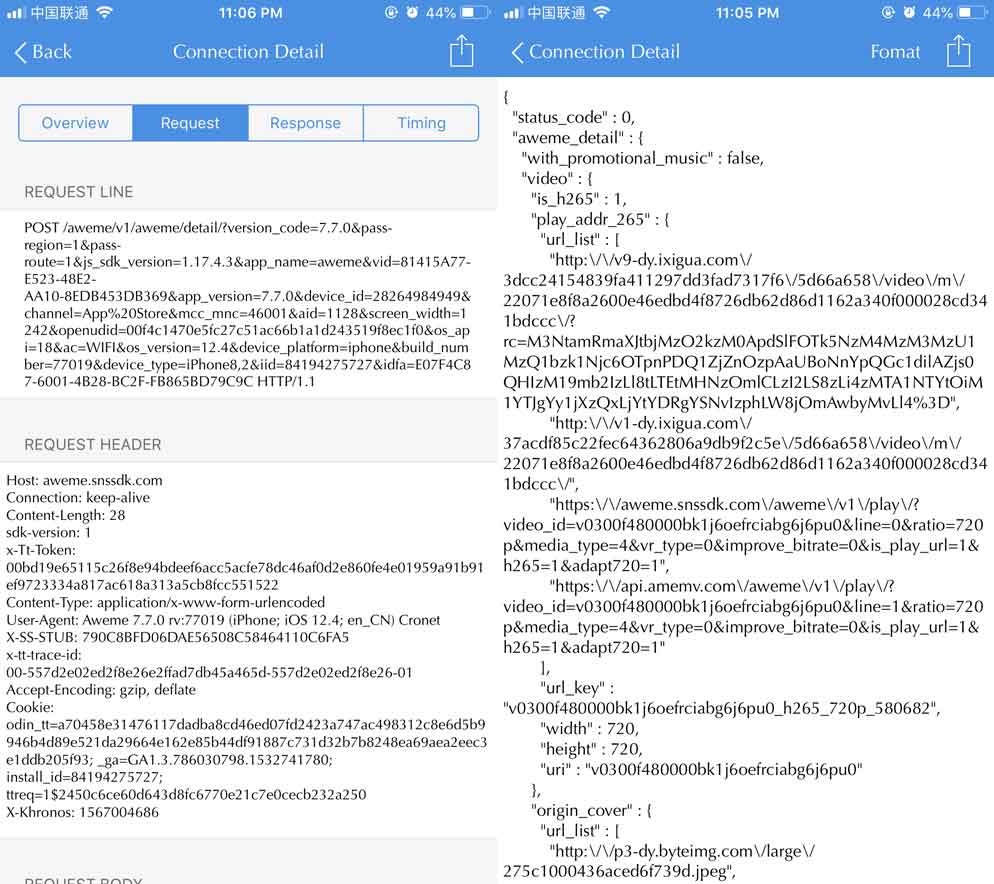The image size is (994, 884).
Task: Tap the centered Connection Detail title on the left screen
Action: click(248, 52)
